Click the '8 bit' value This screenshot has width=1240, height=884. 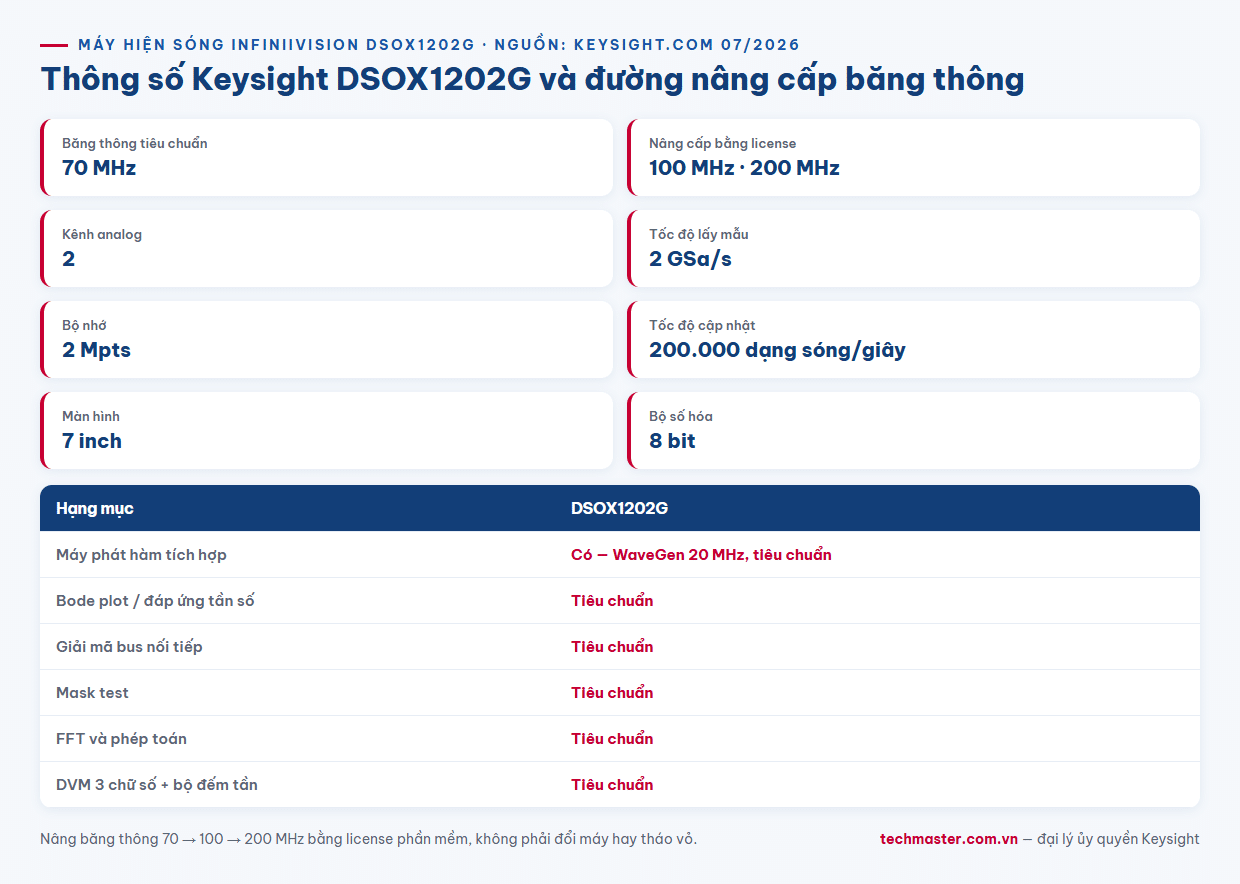coord(672,441)
